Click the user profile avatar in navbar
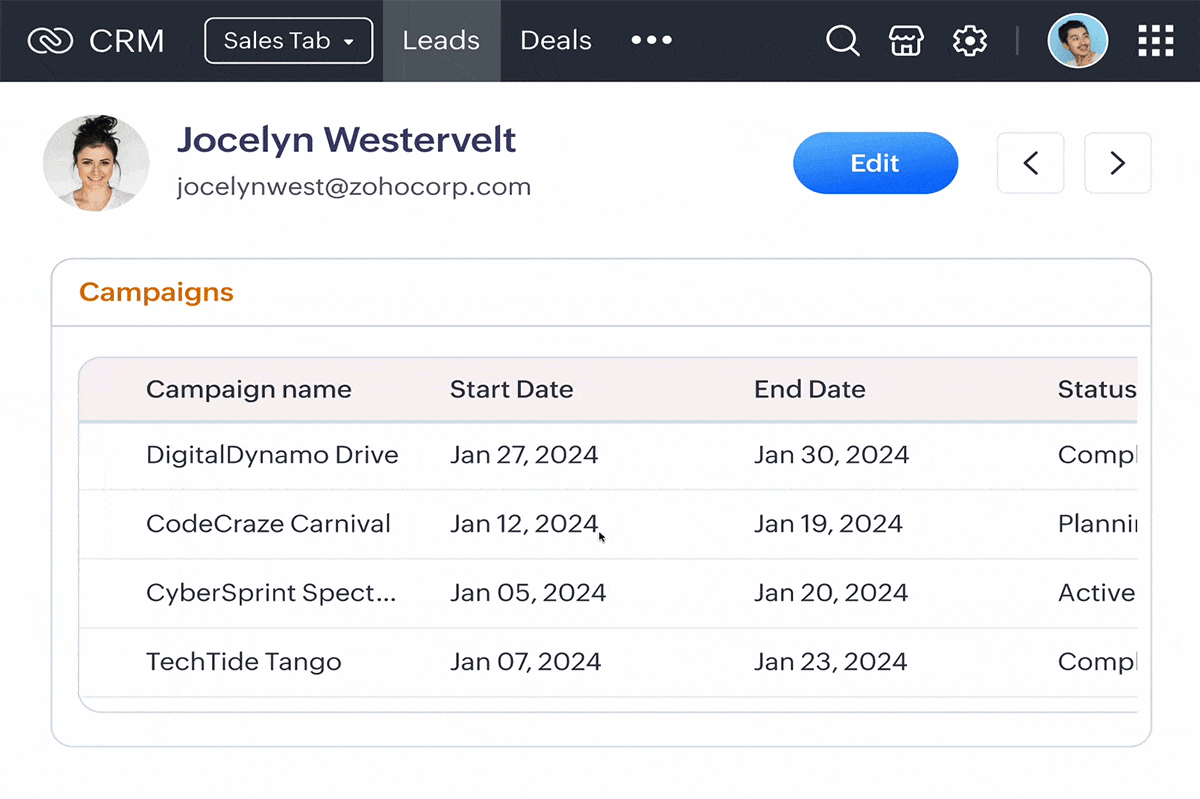The width and height of the screenshot is (1200, 799). click(1077, 41)
